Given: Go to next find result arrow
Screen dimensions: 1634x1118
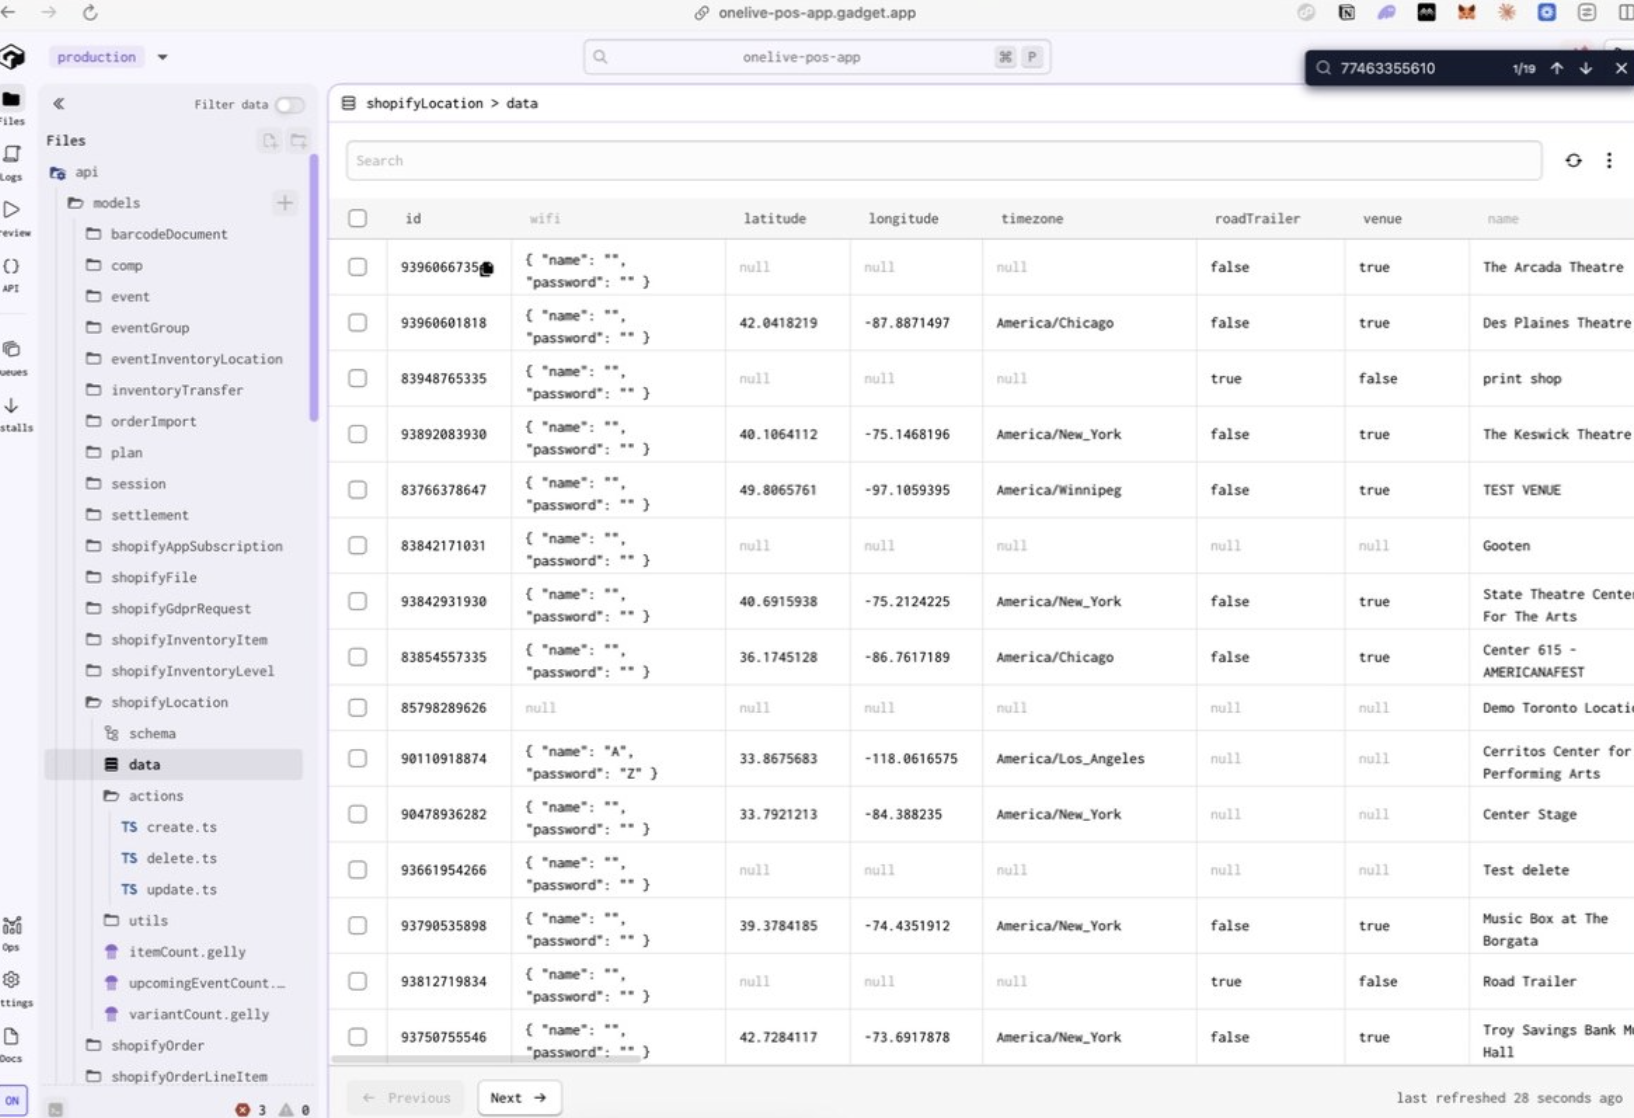Looking at the screenshot, I should point(1586,68).
